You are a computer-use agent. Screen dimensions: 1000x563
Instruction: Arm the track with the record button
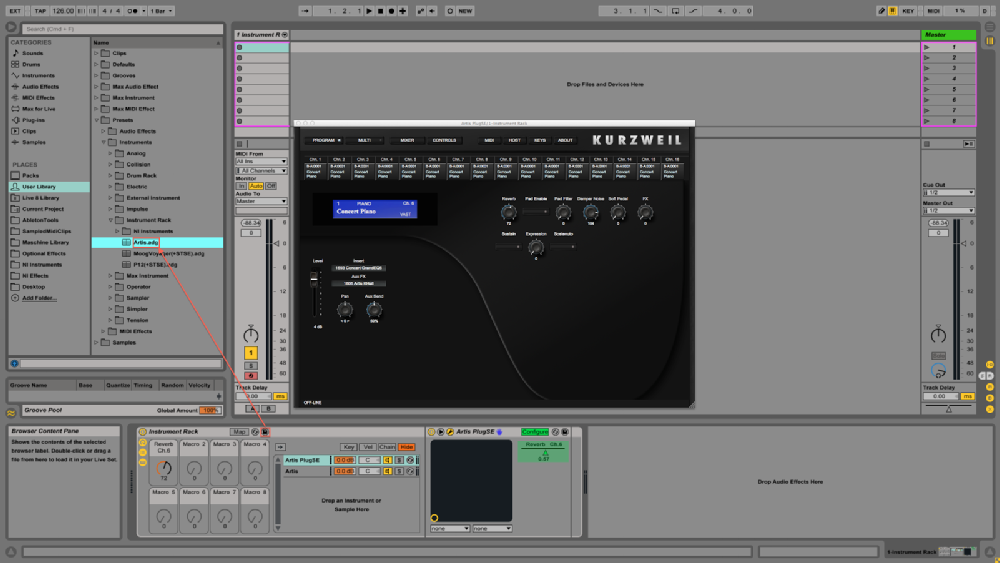[x=251, y=376]
